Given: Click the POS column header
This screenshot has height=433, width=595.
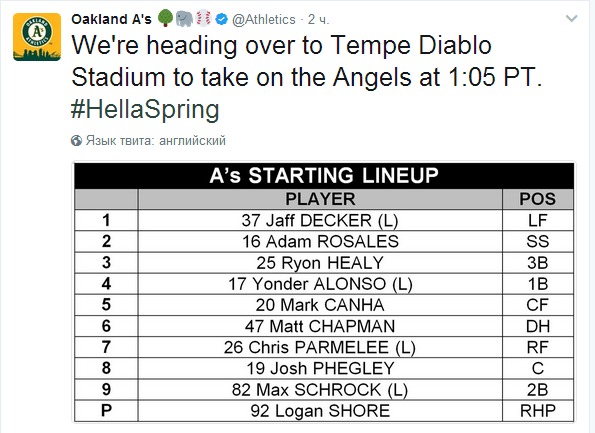Looking at the screenshot, I should (x=538, y=199).
